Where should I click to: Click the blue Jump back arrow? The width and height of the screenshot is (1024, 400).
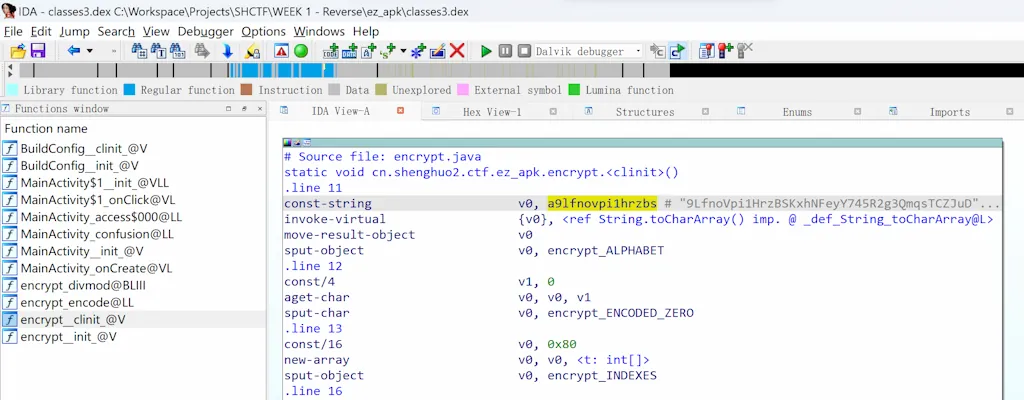75,51
